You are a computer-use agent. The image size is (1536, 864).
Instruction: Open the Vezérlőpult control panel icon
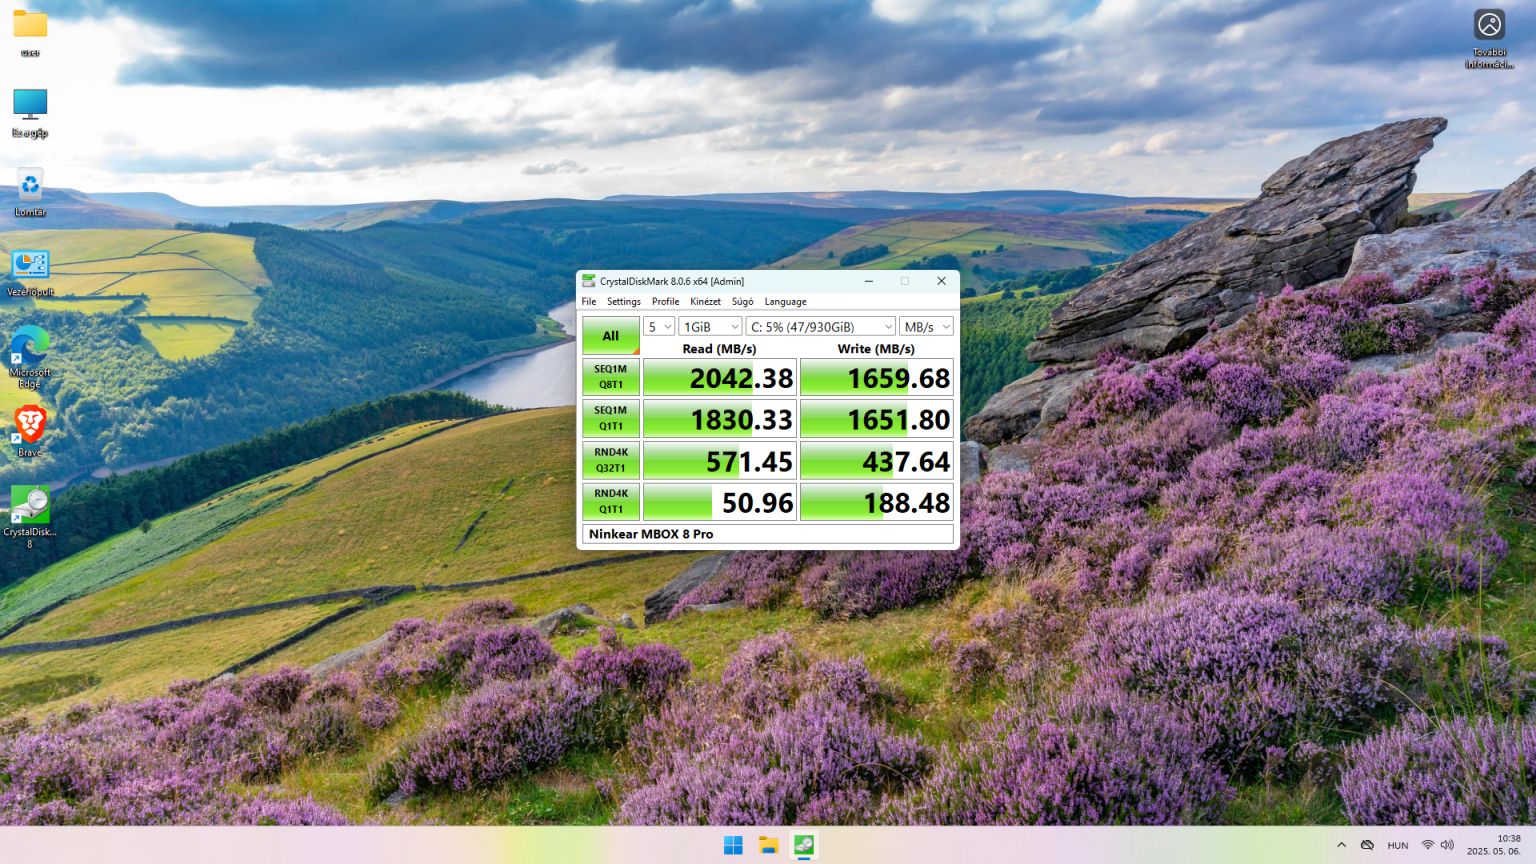(30, 273)
